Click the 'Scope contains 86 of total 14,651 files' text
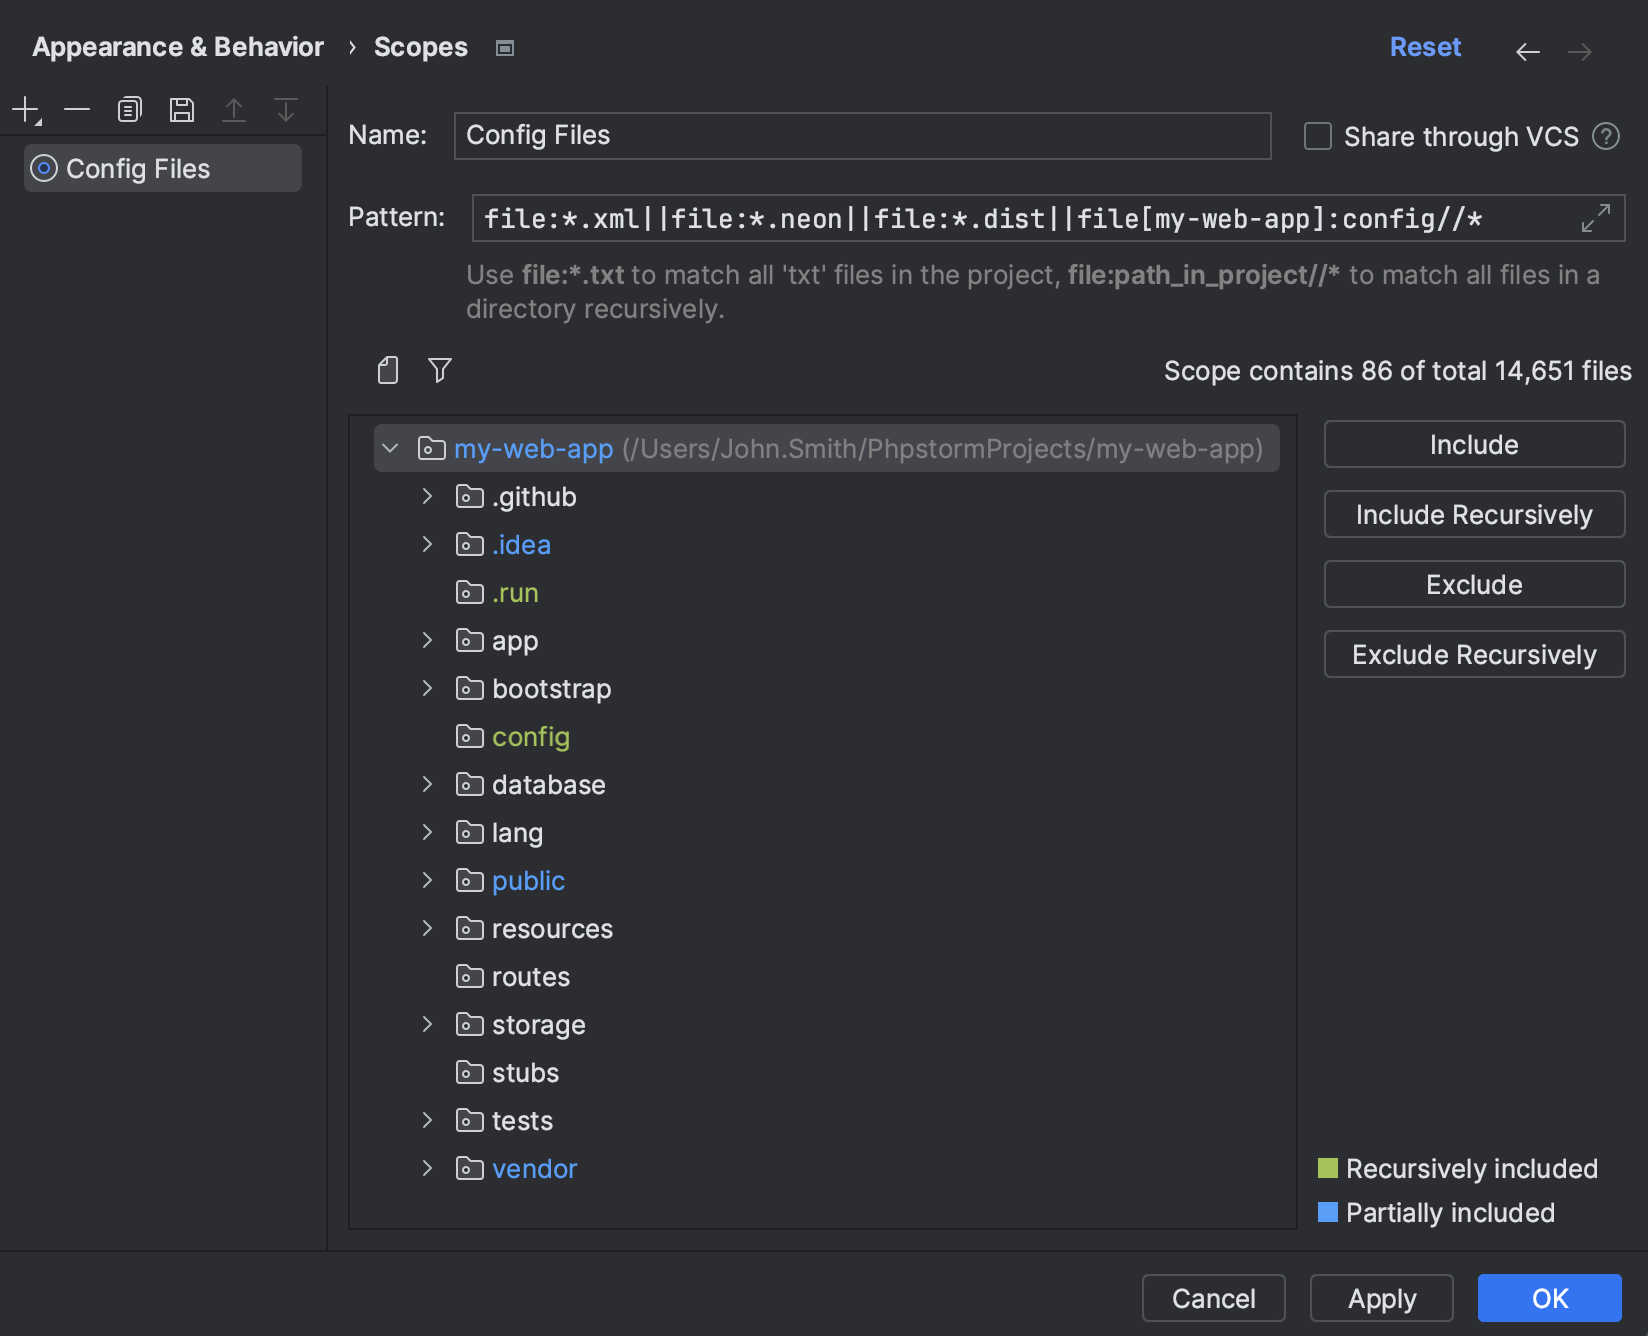The height and width of the screenshot is (1336, 1648). tap(1398, 371)
